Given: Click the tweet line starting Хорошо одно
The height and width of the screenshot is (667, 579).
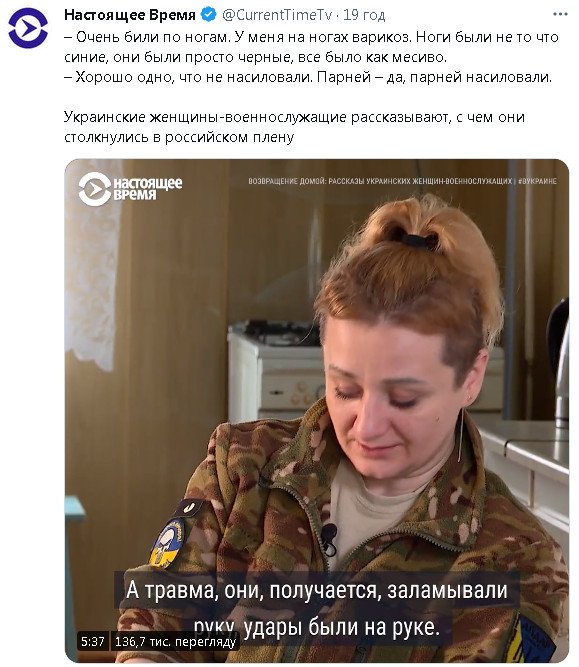Looking at the screenshot, I should (308, 77).
